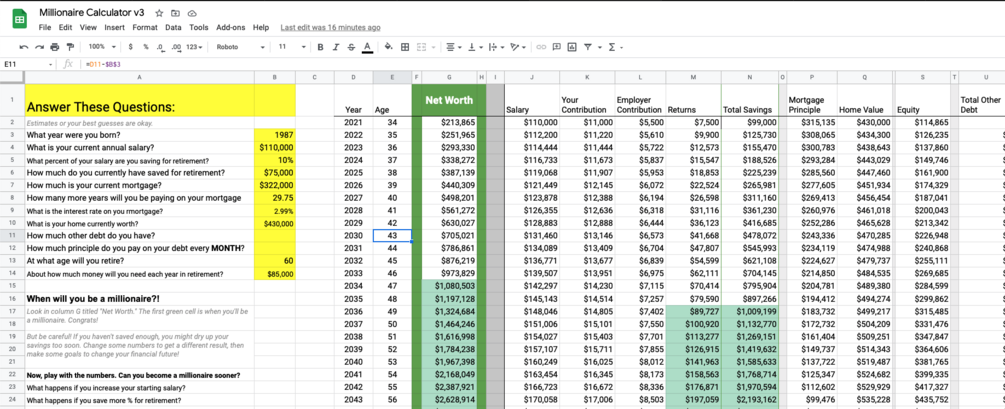This screenshot has width=1005, height=409.
Task: Open the Format menu
Action: (x=145, y=28)
